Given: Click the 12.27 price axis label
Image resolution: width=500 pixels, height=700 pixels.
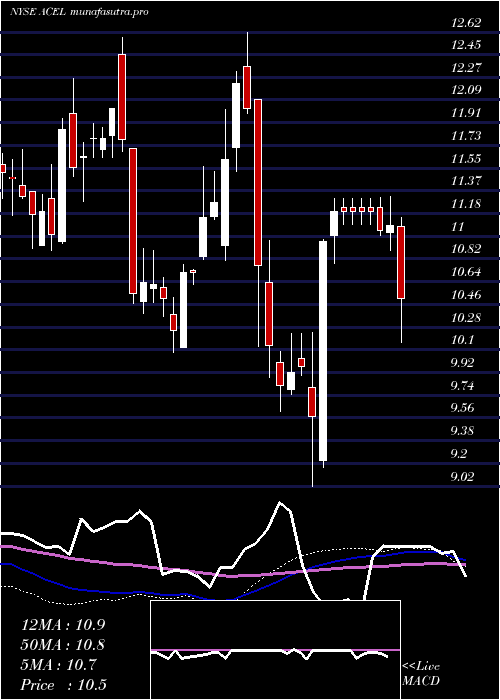Looking at the screenshot, I should [466, 68].
